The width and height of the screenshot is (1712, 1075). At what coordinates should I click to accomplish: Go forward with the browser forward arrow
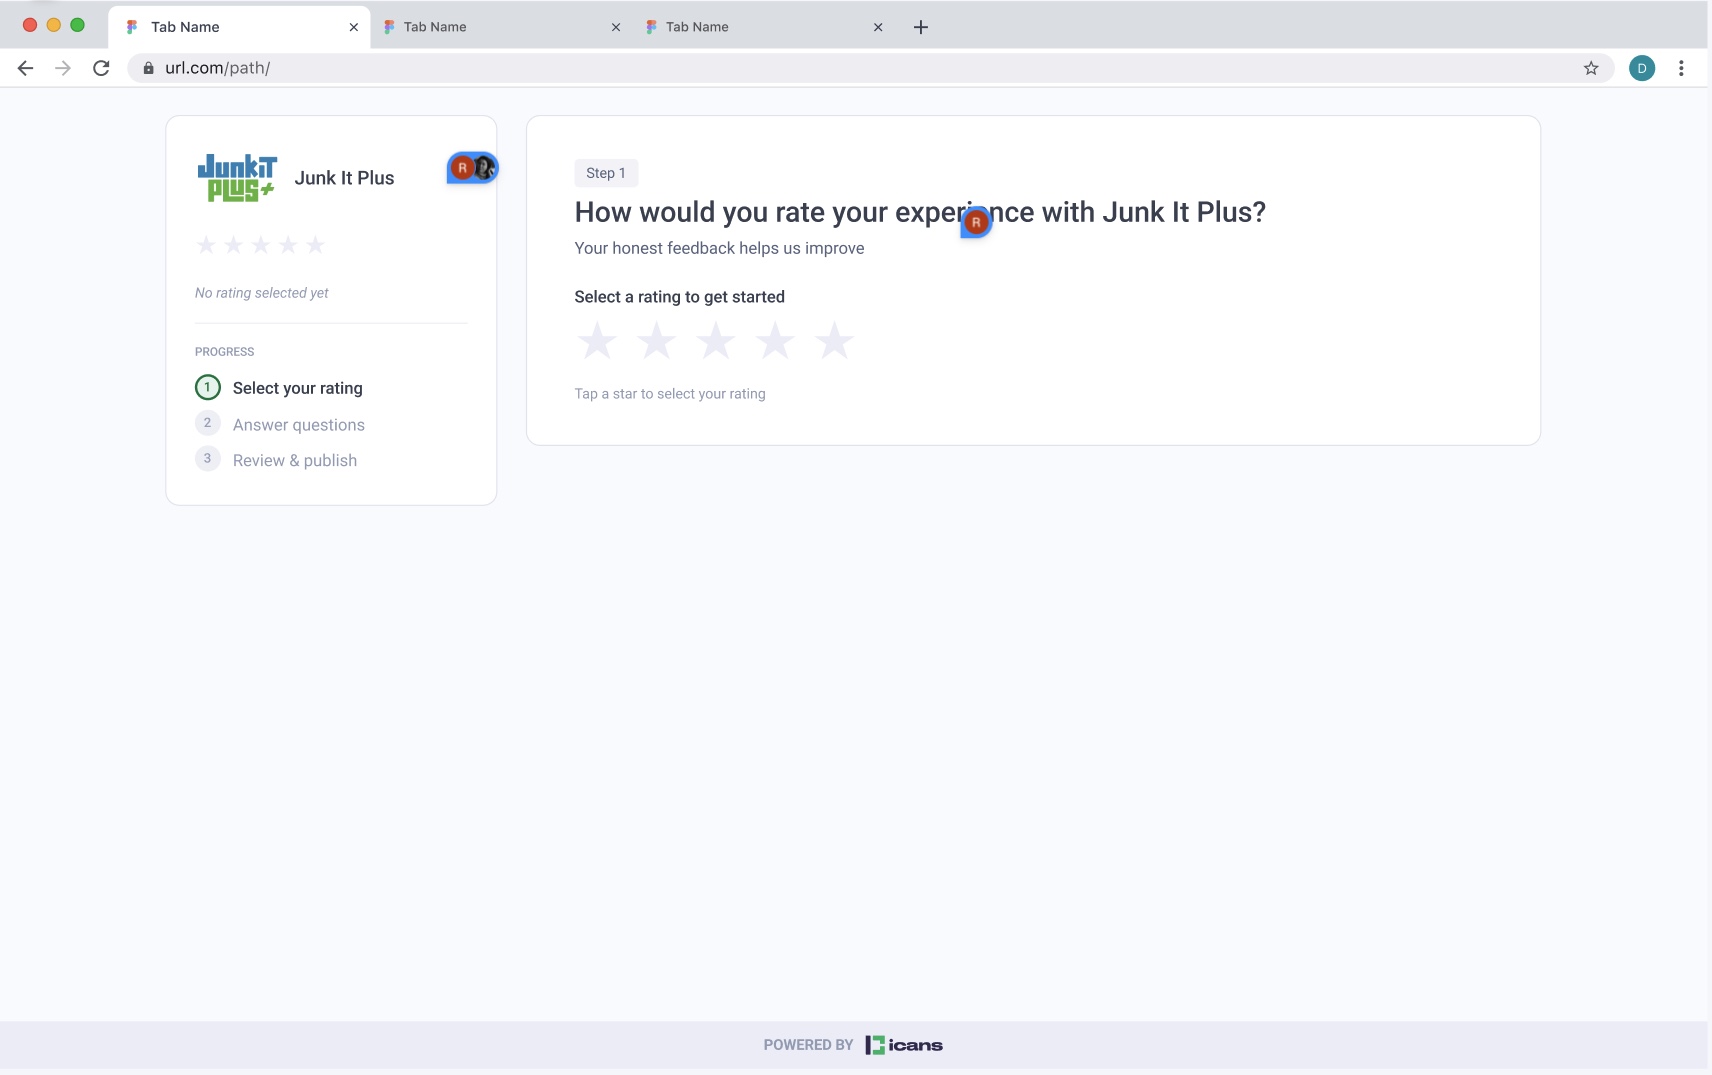pos(63,68)
